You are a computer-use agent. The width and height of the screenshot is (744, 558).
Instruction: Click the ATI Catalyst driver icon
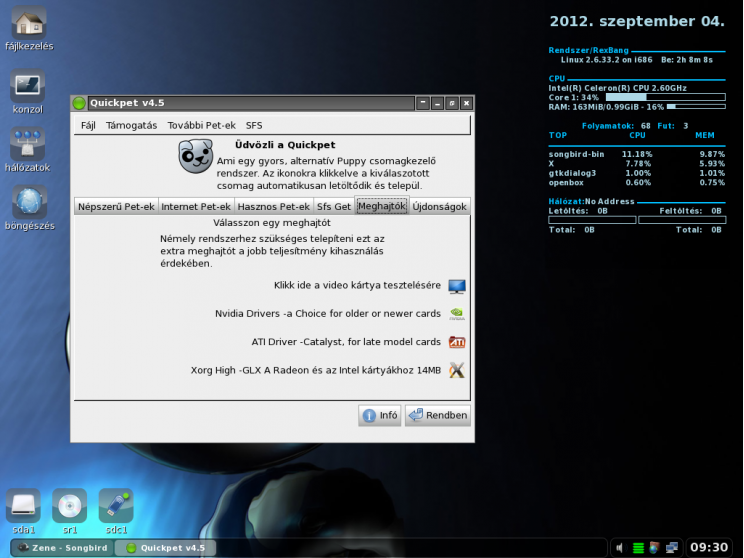(457, 342)
